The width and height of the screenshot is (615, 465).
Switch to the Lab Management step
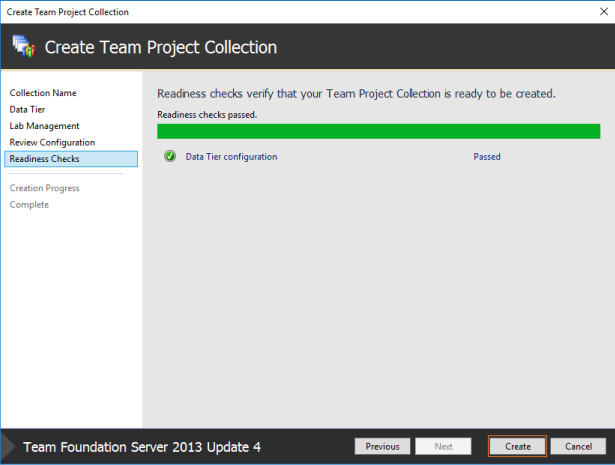click(x=44, y=126)
